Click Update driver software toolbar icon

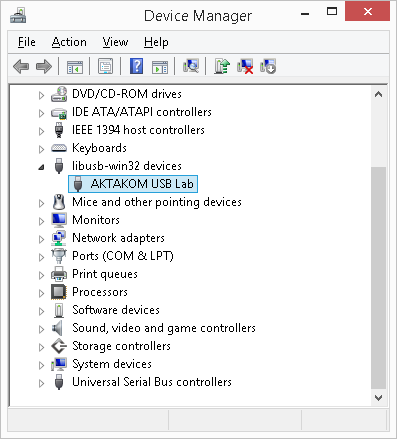(x=222, y=66)
